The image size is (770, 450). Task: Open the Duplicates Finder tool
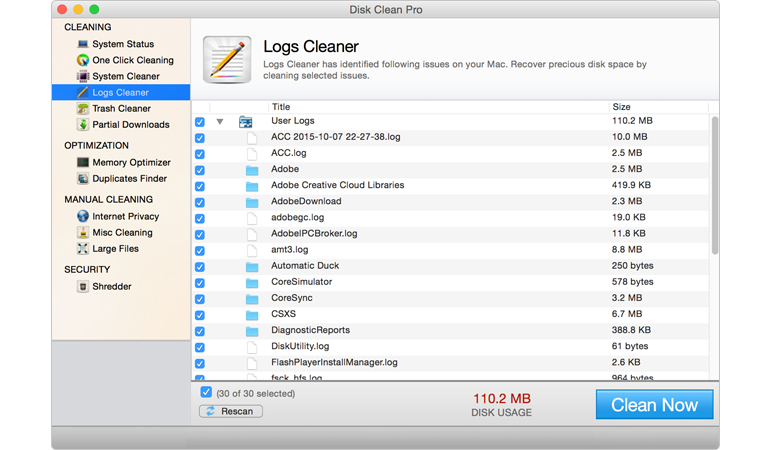pos(129,179)
